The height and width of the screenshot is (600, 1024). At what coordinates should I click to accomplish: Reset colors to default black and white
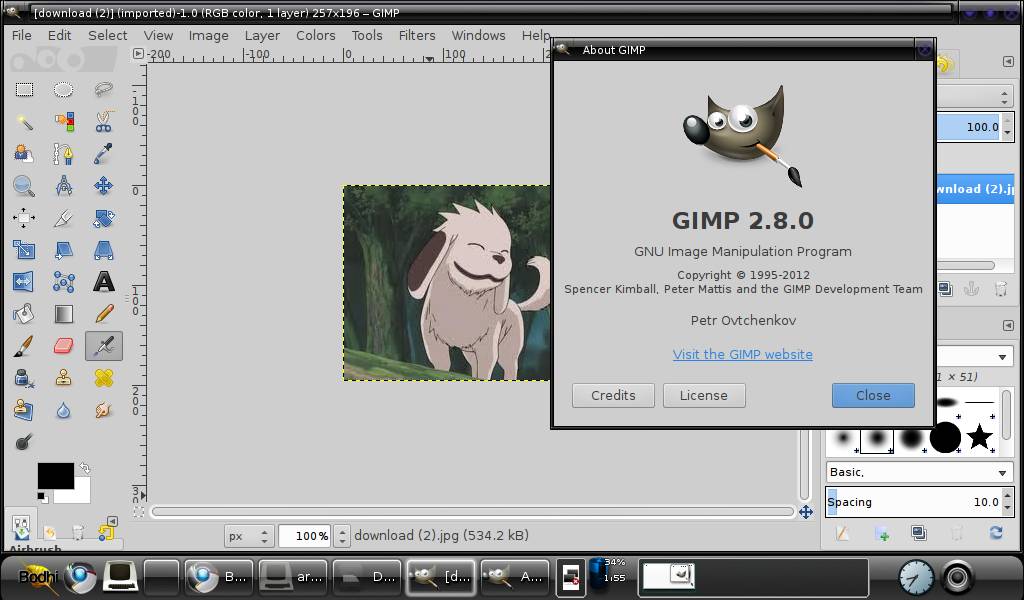click(41, 497)
